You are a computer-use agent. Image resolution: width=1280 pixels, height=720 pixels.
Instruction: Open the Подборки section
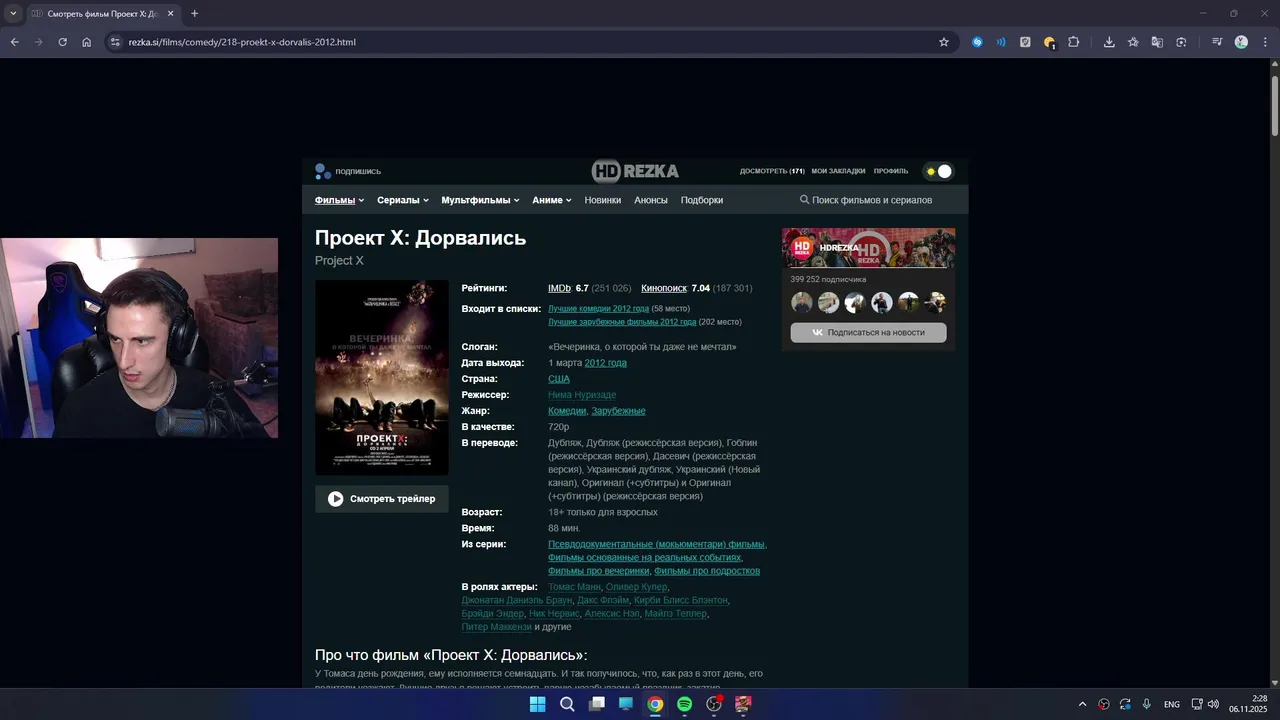click(x=702, y=200)
